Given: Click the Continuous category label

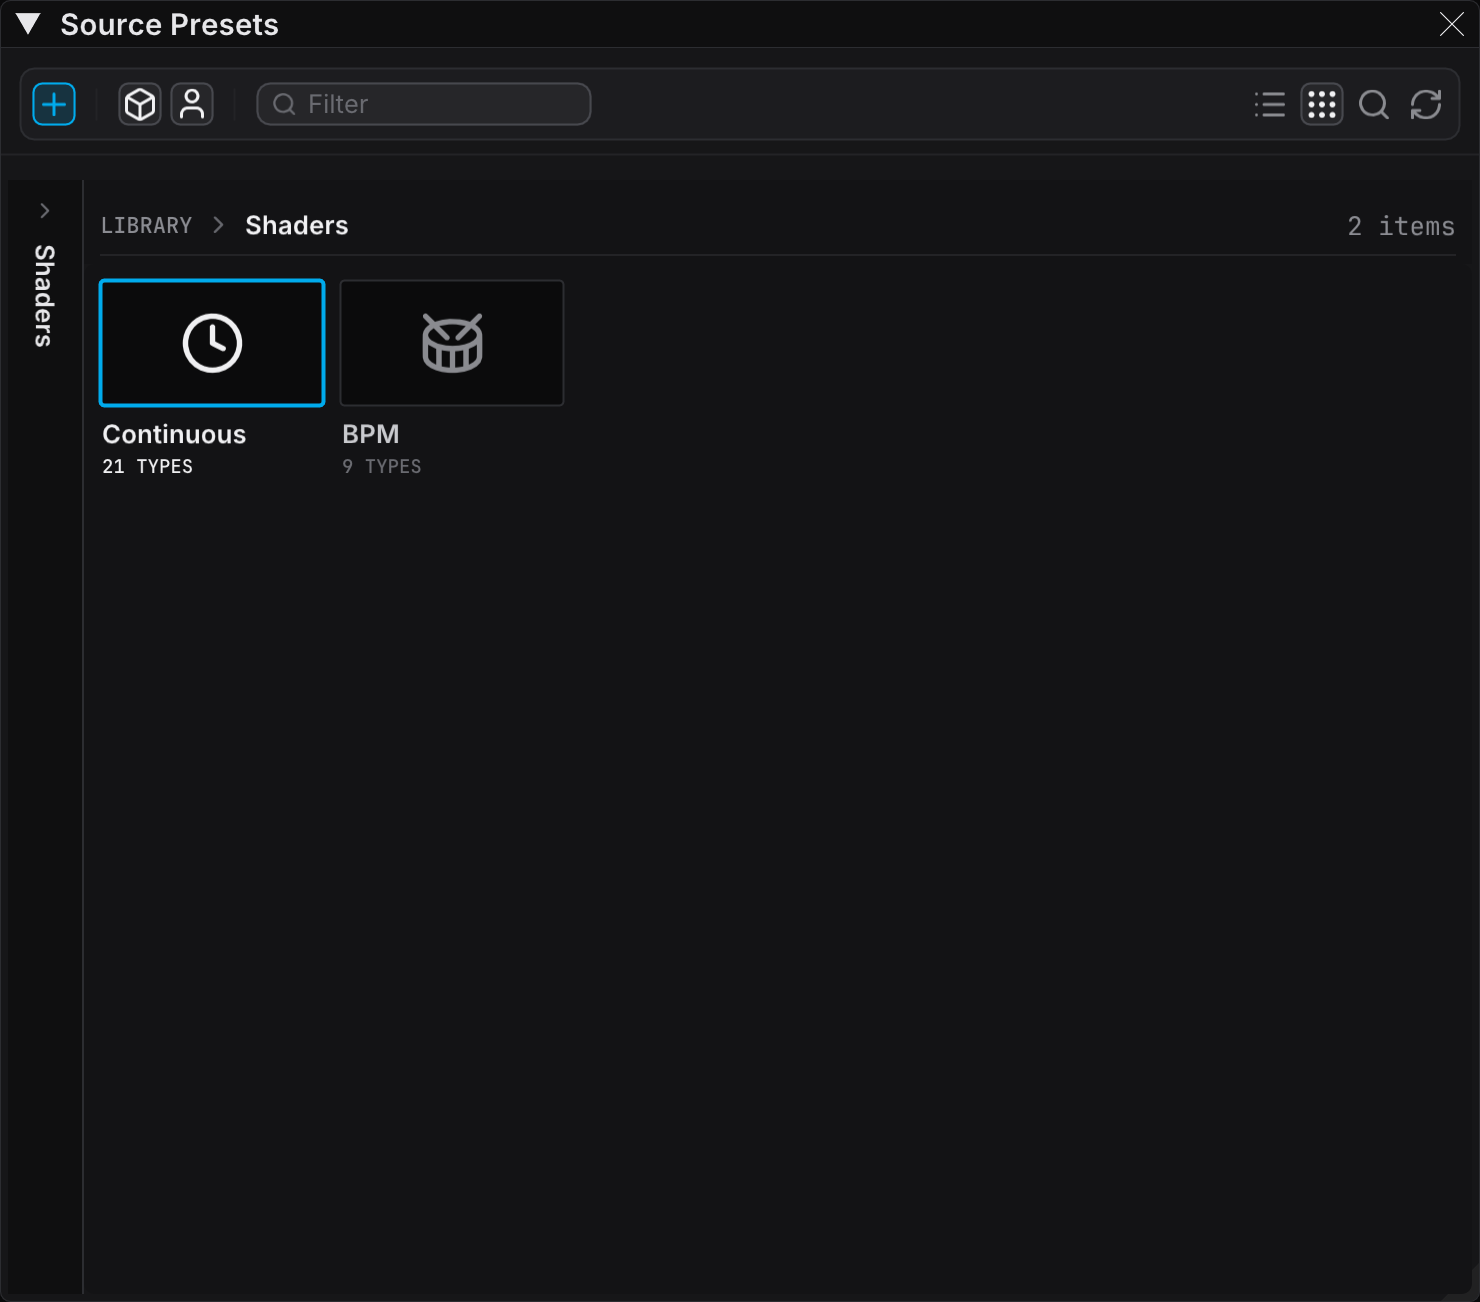Looking at the screenshot, I should tap(174, 434).
